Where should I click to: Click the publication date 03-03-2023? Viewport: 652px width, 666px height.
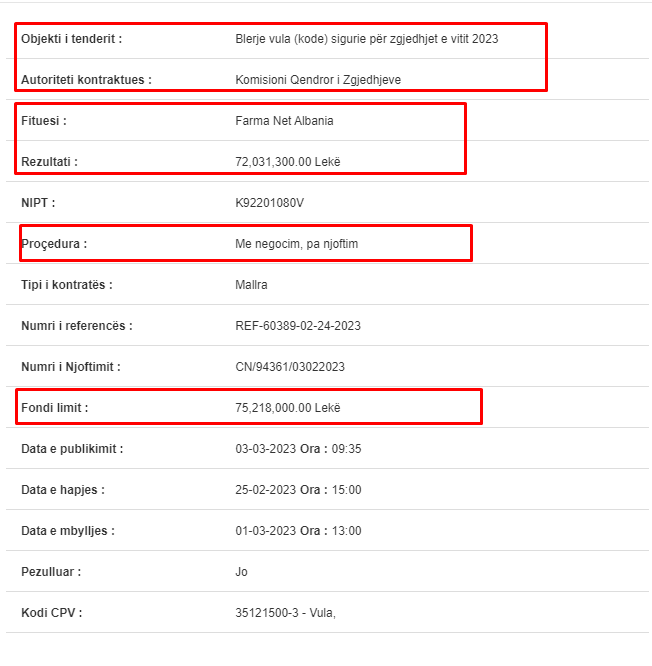click(264, 449)
